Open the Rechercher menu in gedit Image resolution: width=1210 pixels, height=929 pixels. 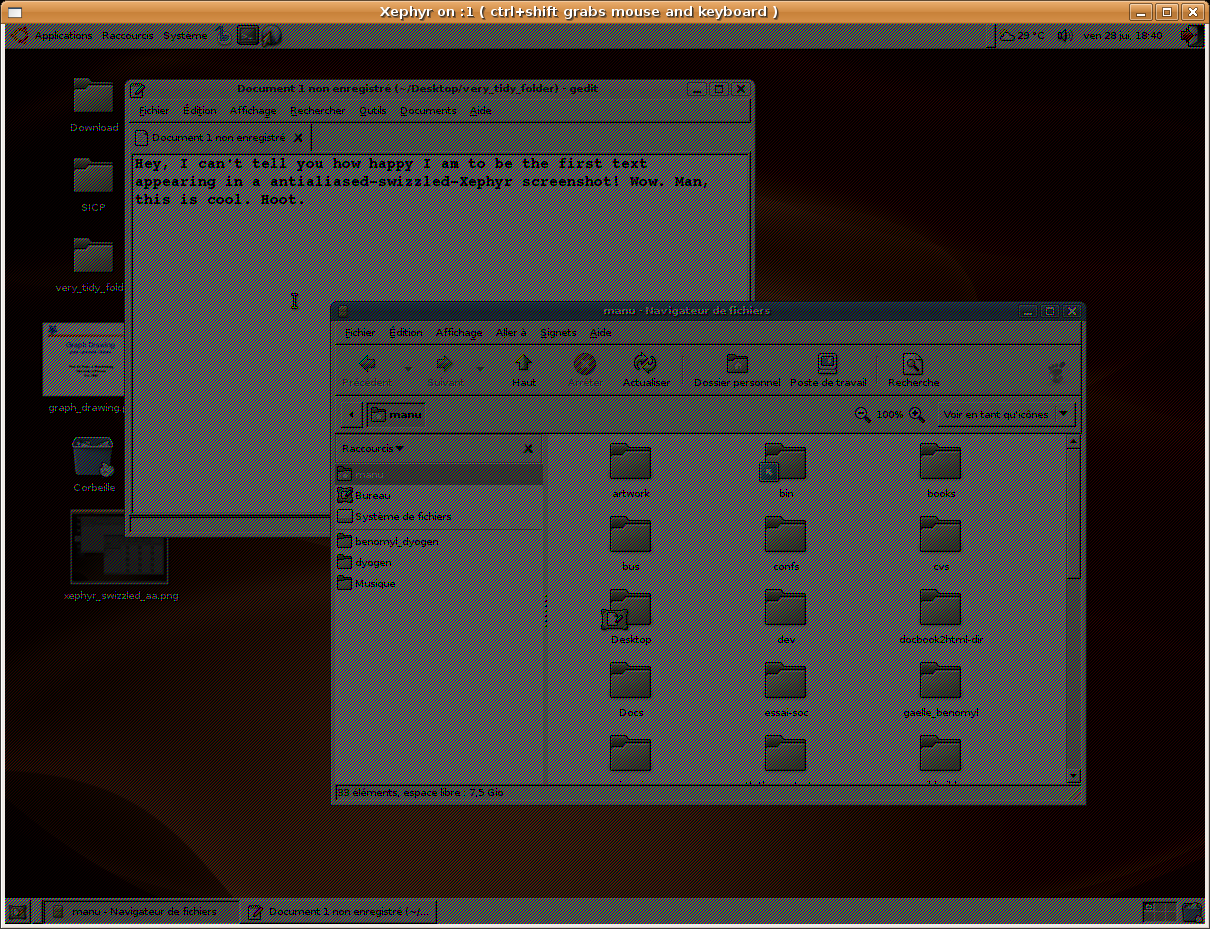tap(317, 111)
